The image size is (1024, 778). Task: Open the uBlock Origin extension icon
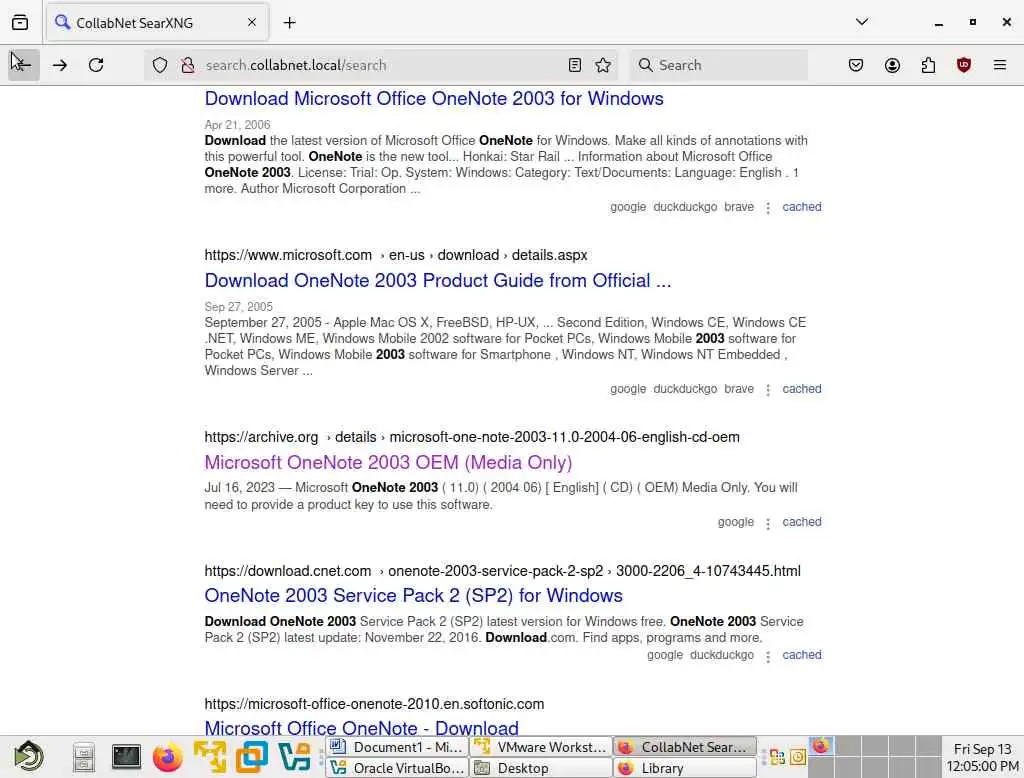[x=964, y=65]
